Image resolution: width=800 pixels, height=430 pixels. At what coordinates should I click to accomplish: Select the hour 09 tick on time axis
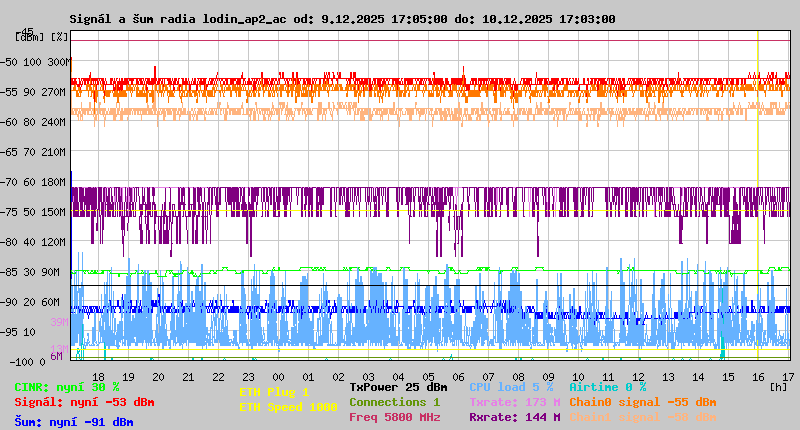[x=549, y=376]
